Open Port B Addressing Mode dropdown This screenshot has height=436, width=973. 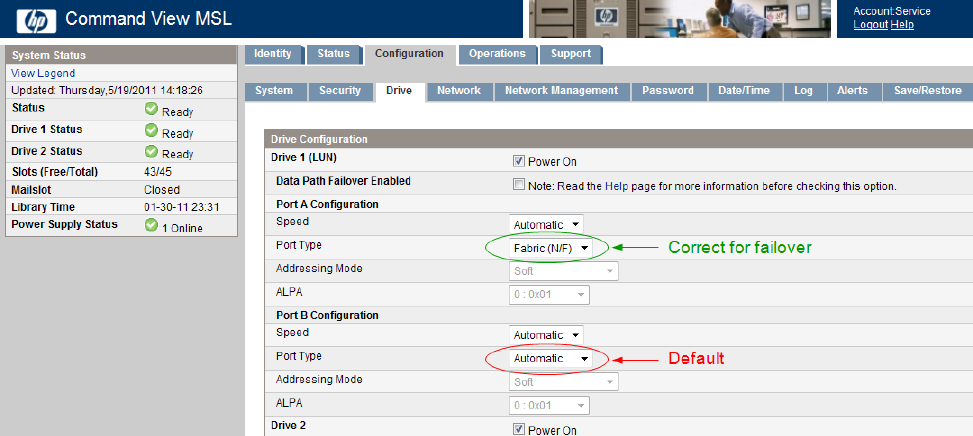pyautogui.click(x=563, y=382)
